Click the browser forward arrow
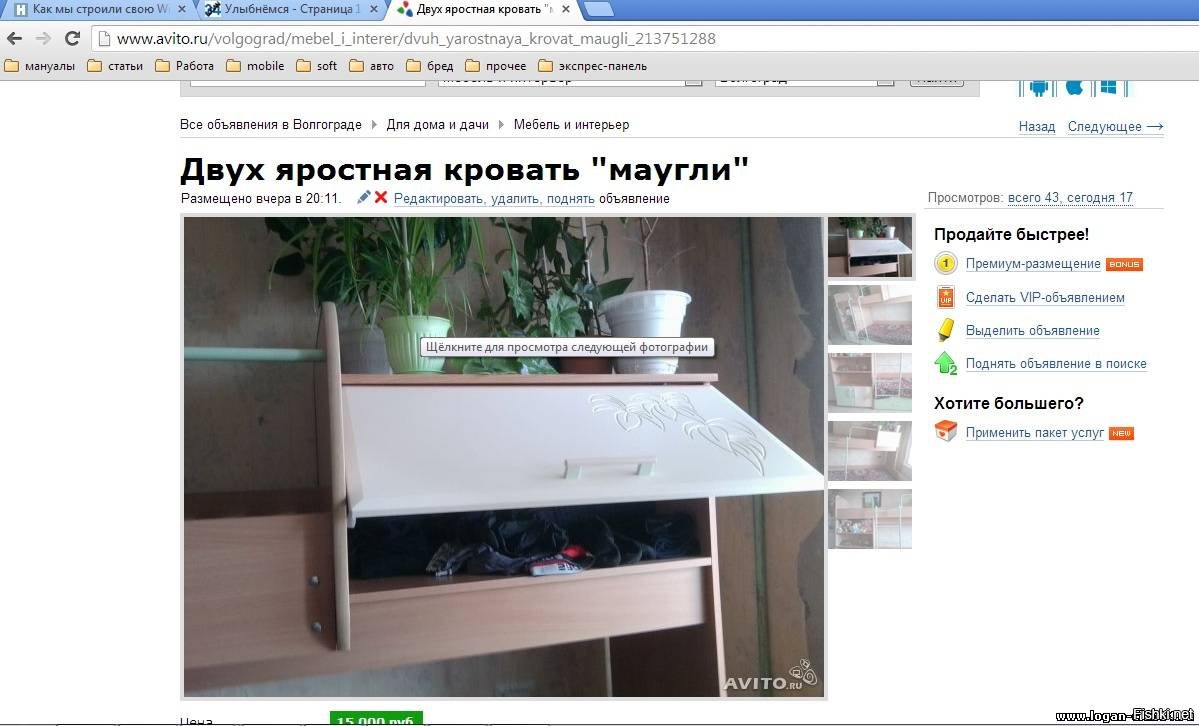Viewport: 1199px width, 726px height. click(44, 38)
